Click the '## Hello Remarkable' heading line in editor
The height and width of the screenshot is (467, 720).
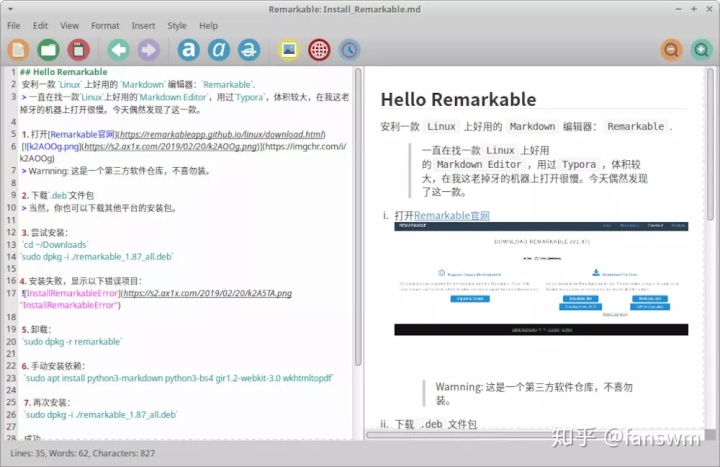point(63,72)
